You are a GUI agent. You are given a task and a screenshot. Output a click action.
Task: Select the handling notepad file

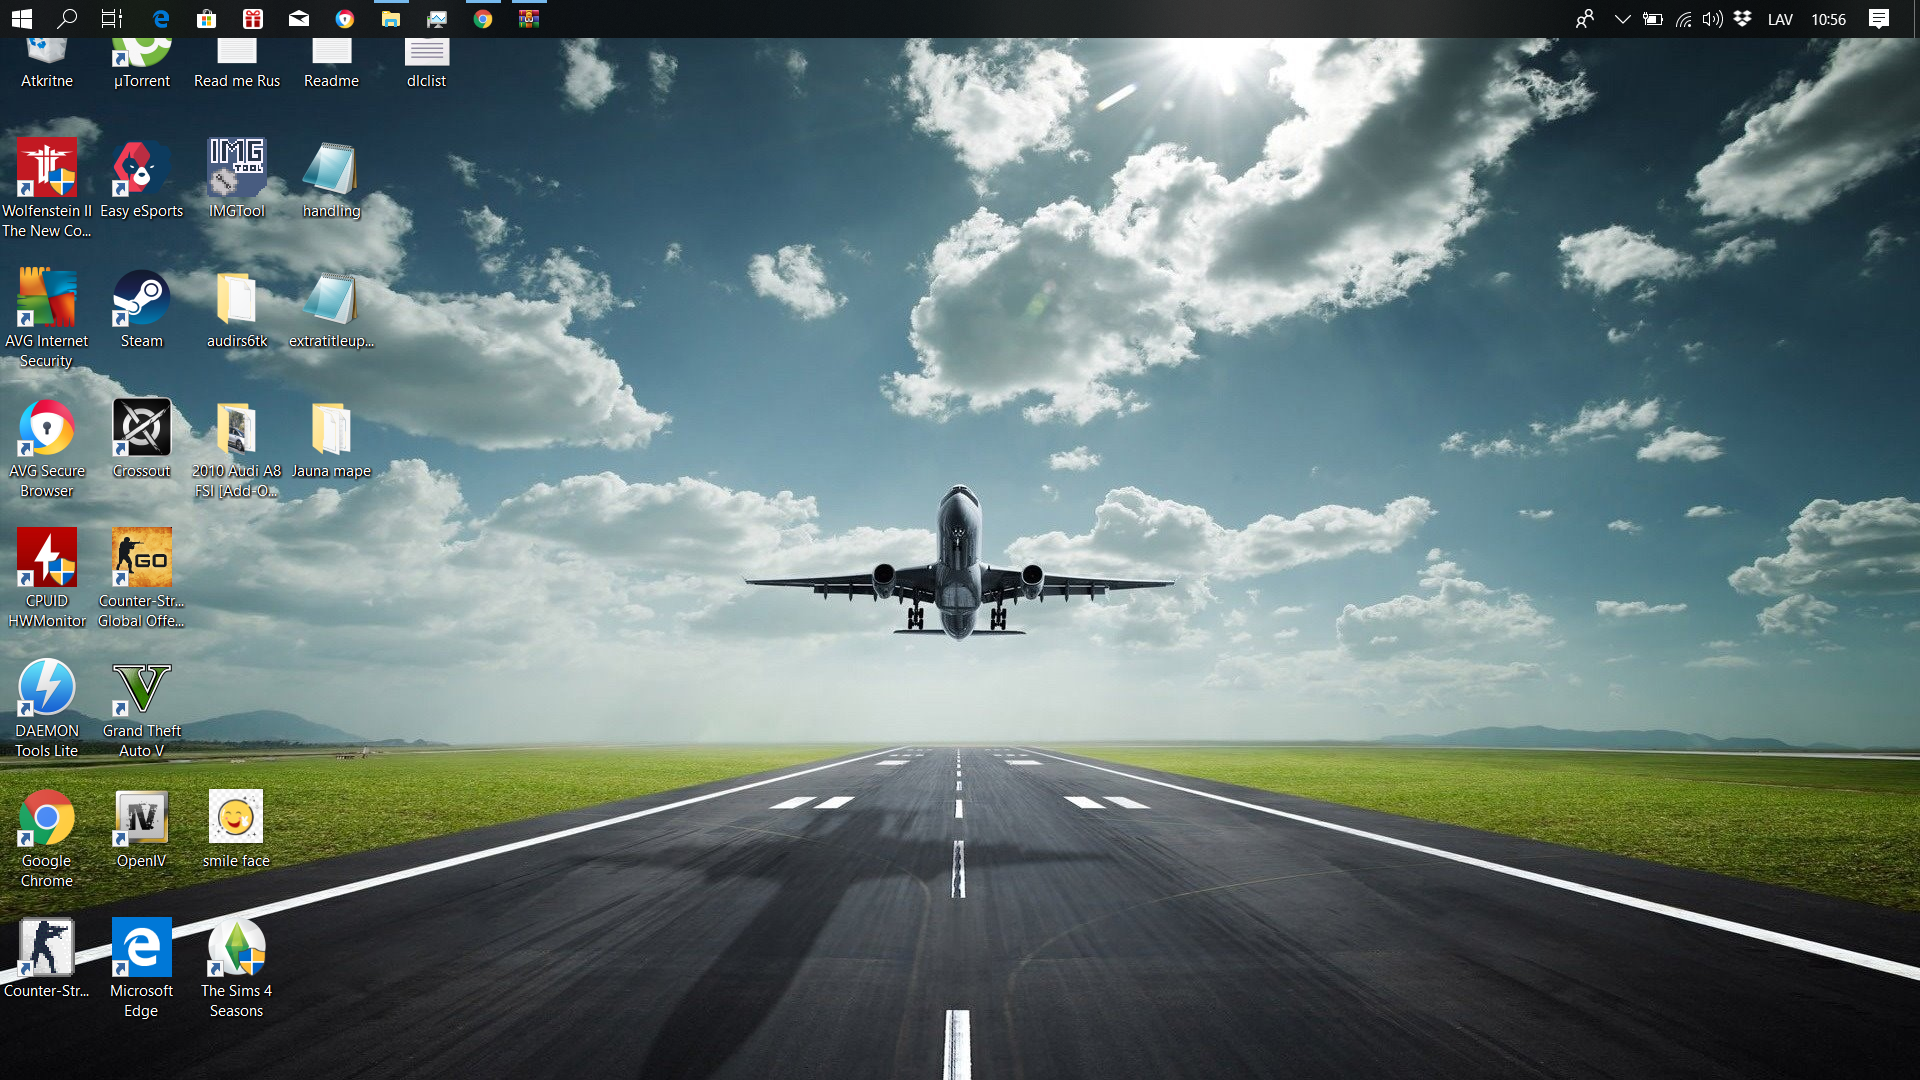point(331,178)
